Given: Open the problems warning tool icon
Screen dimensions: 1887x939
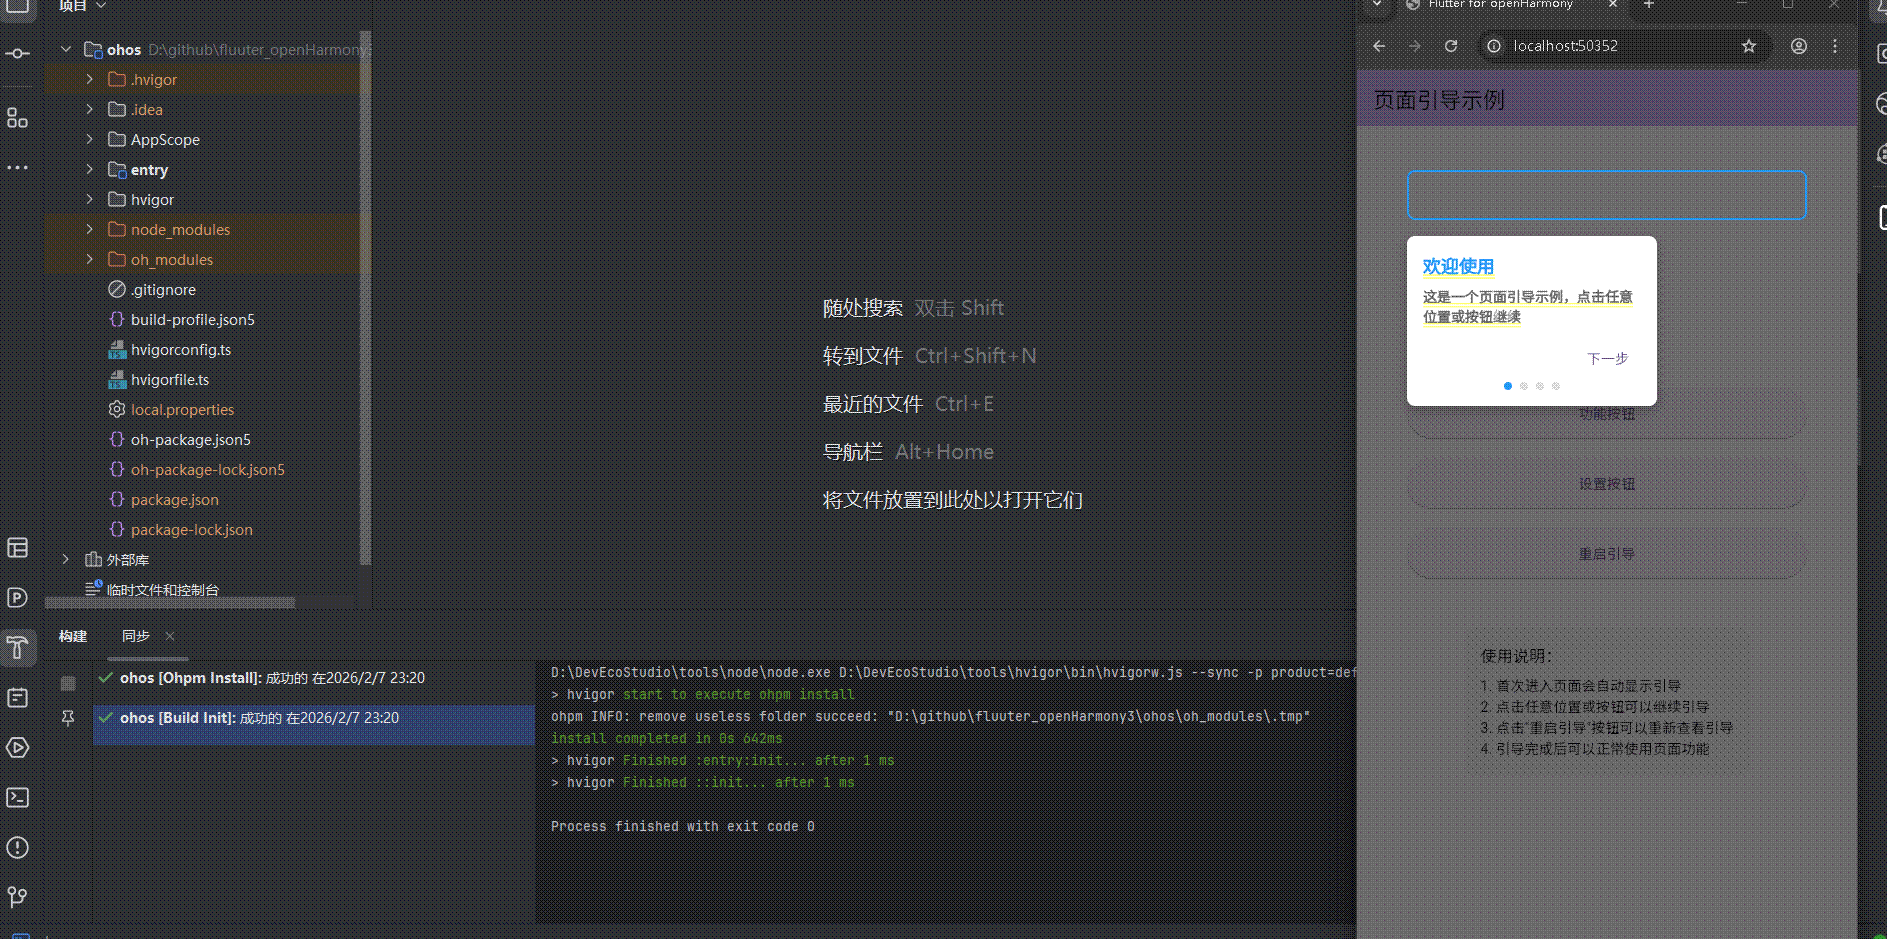Looking at the screenshot, I should tap(17, 847).
